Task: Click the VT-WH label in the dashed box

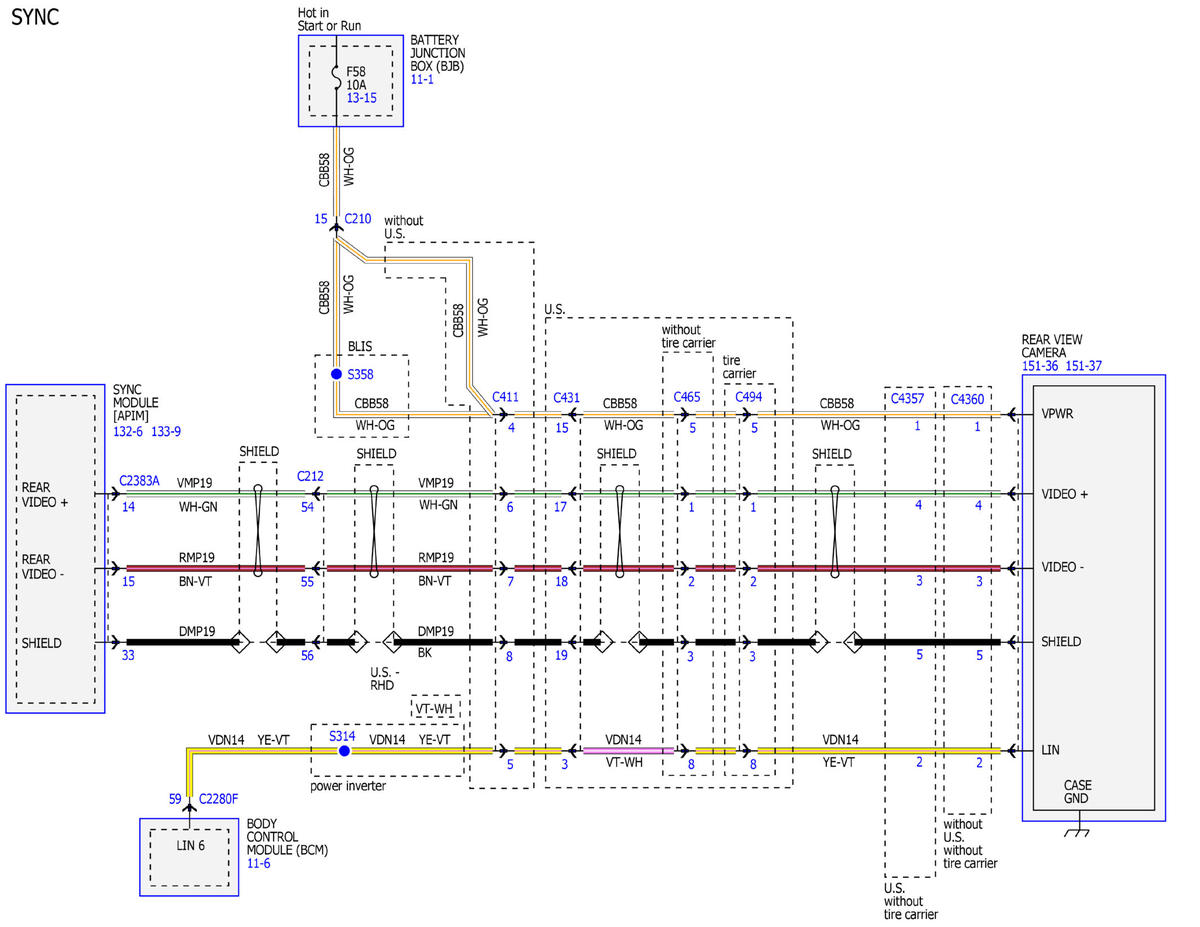Action: 436,707
